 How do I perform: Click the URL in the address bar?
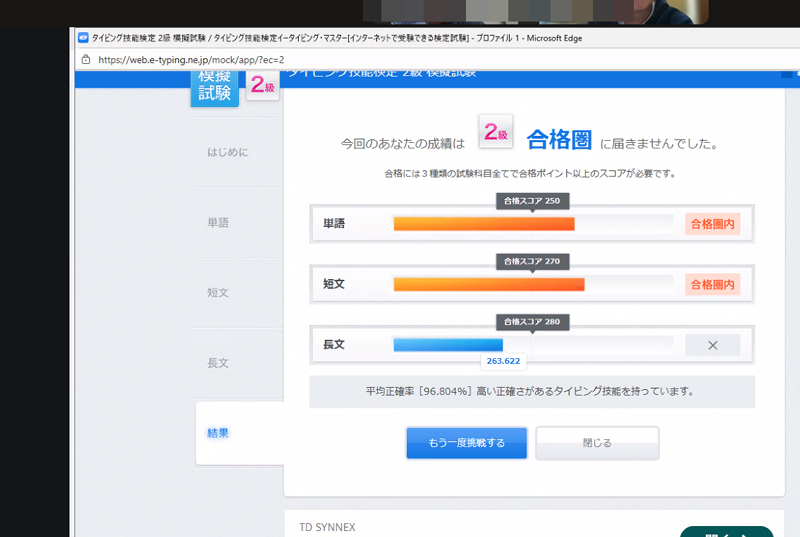[x=183, y=60]
